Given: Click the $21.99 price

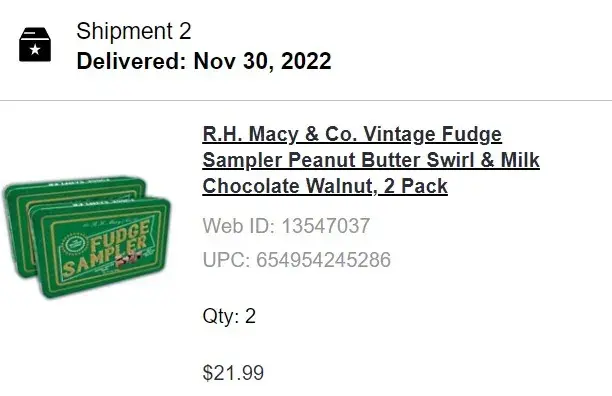Looking at the screenshot, I should (x=233, y=372).
